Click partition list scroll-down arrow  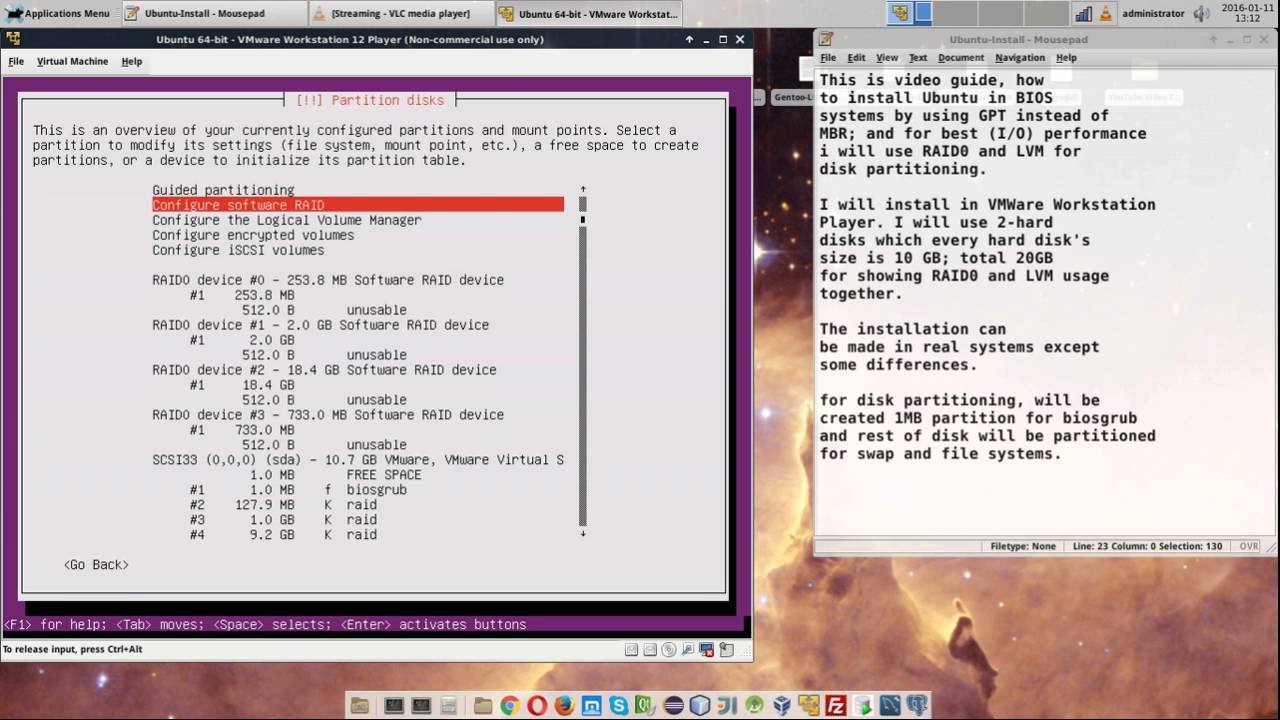(x=582, y=534)
